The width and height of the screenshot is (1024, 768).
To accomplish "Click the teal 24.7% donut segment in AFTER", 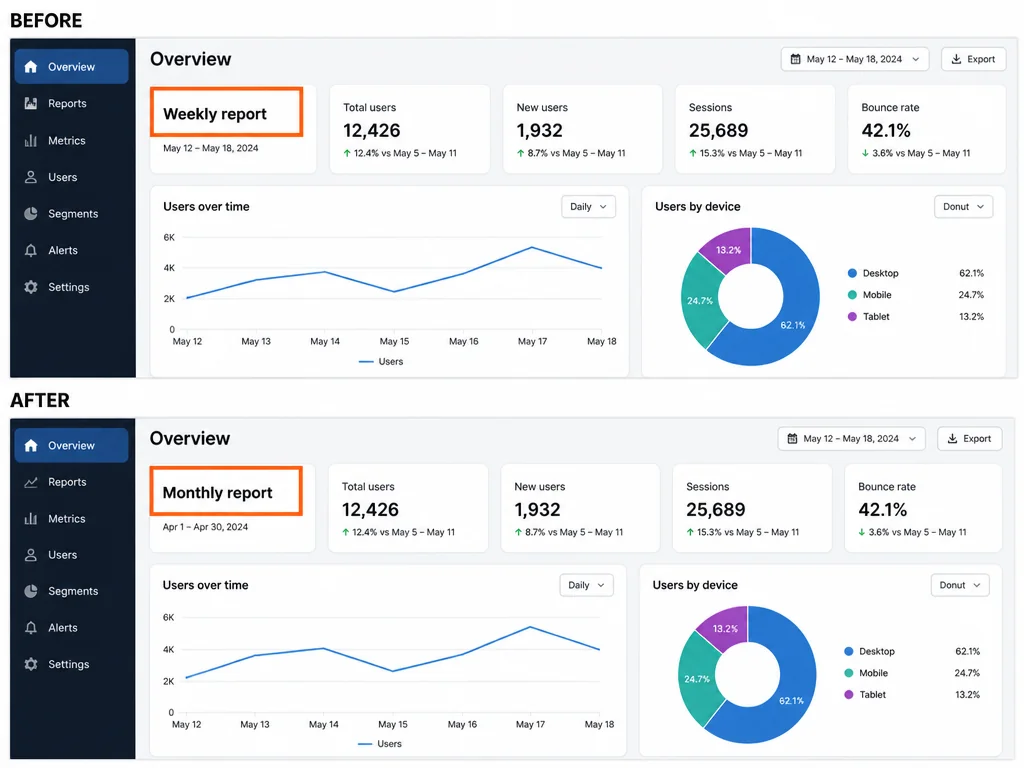I will (696, 679).
